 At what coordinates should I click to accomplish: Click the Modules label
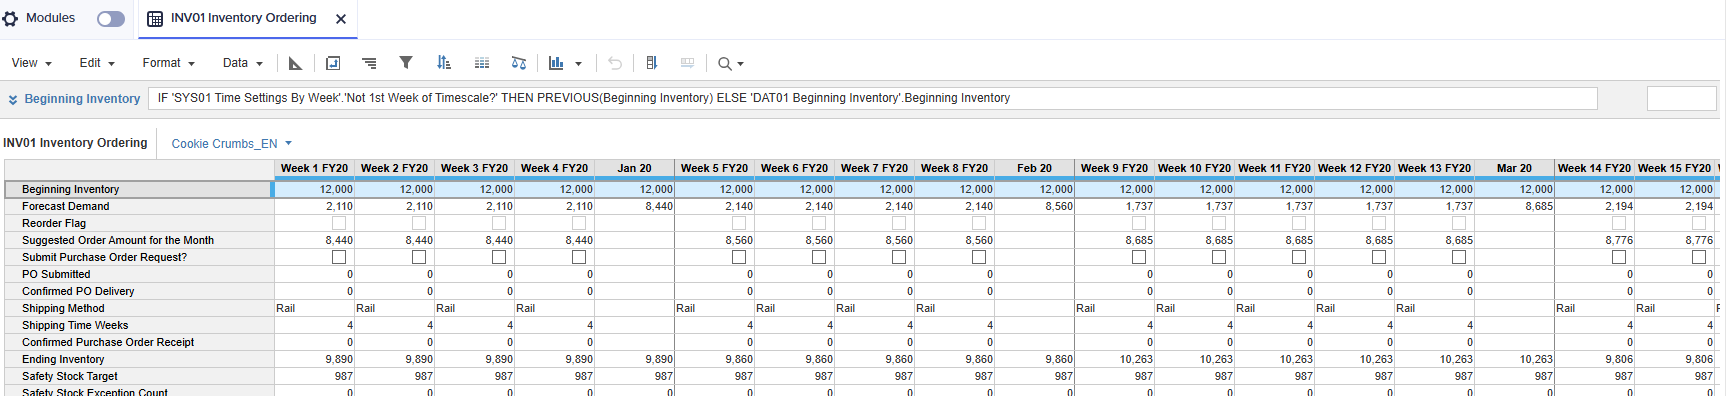[50, 18]
